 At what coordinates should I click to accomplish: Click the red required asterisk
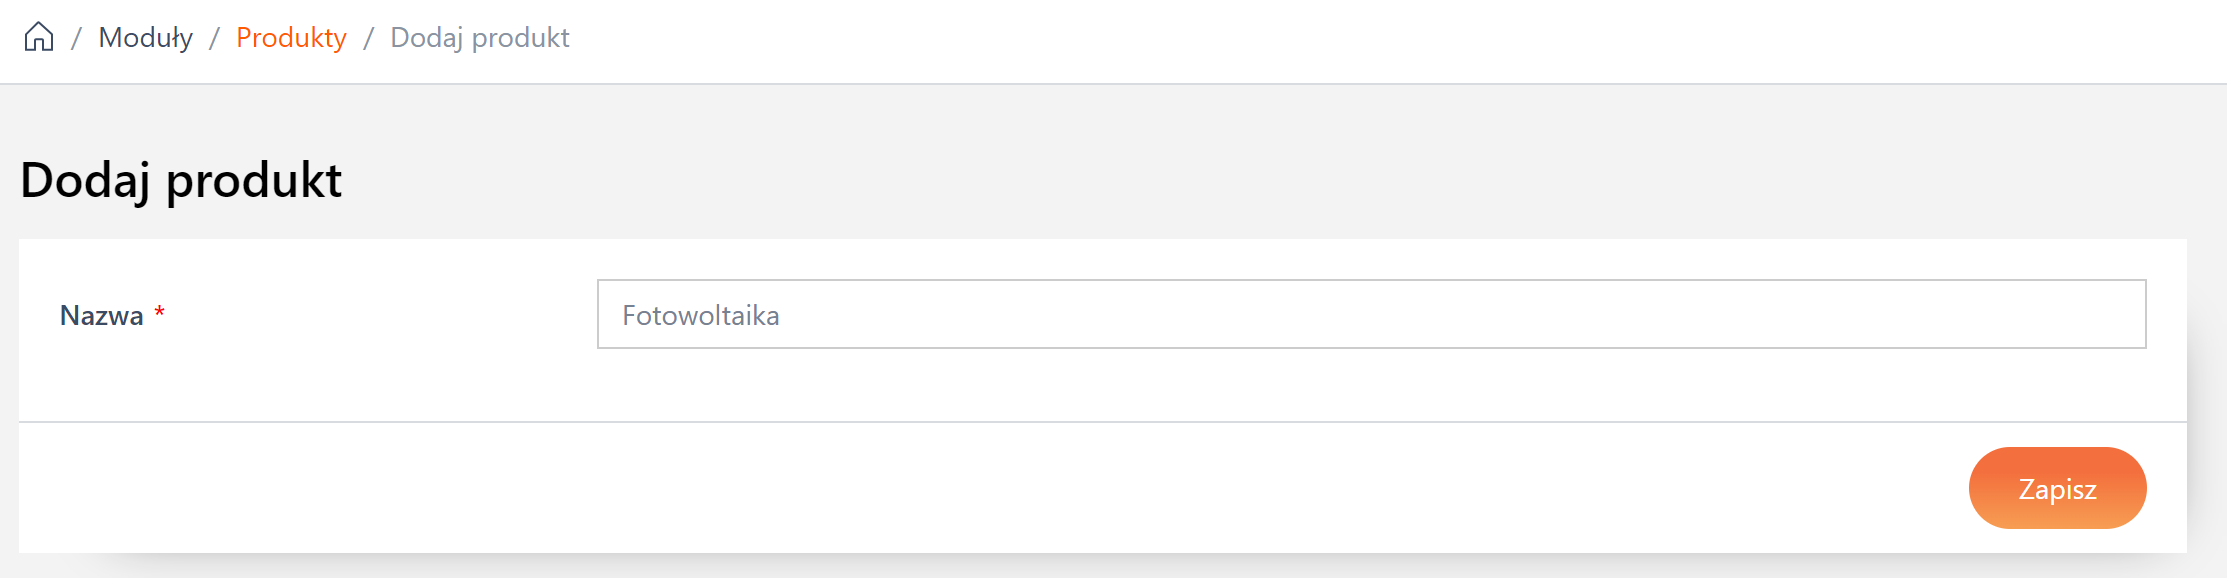(x=159, y=313)
